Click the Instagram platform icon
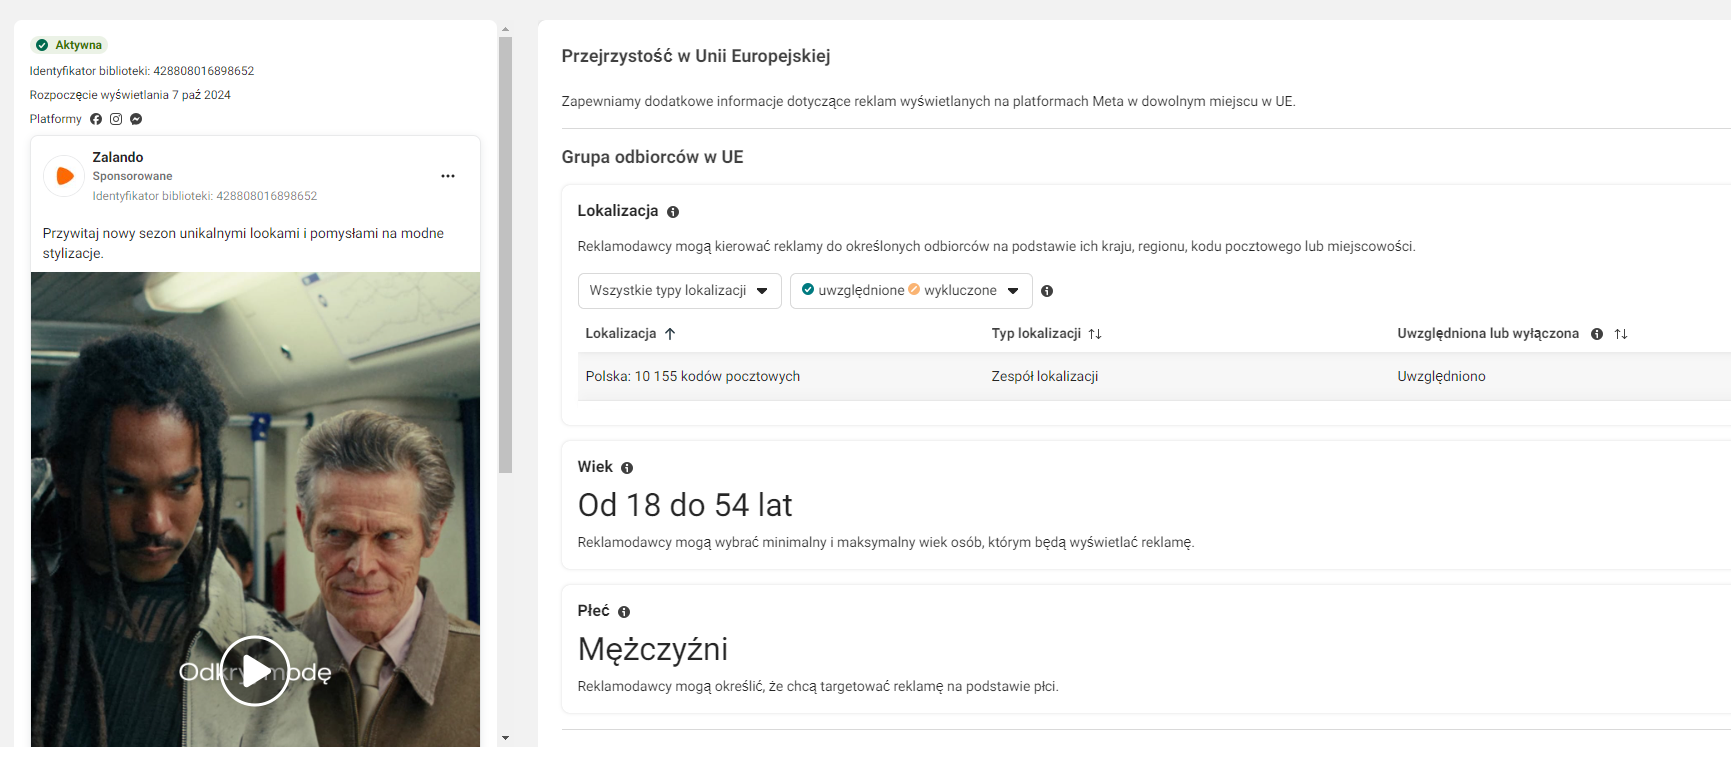Screen dimensions: 1731x758 tap(116, 119)
